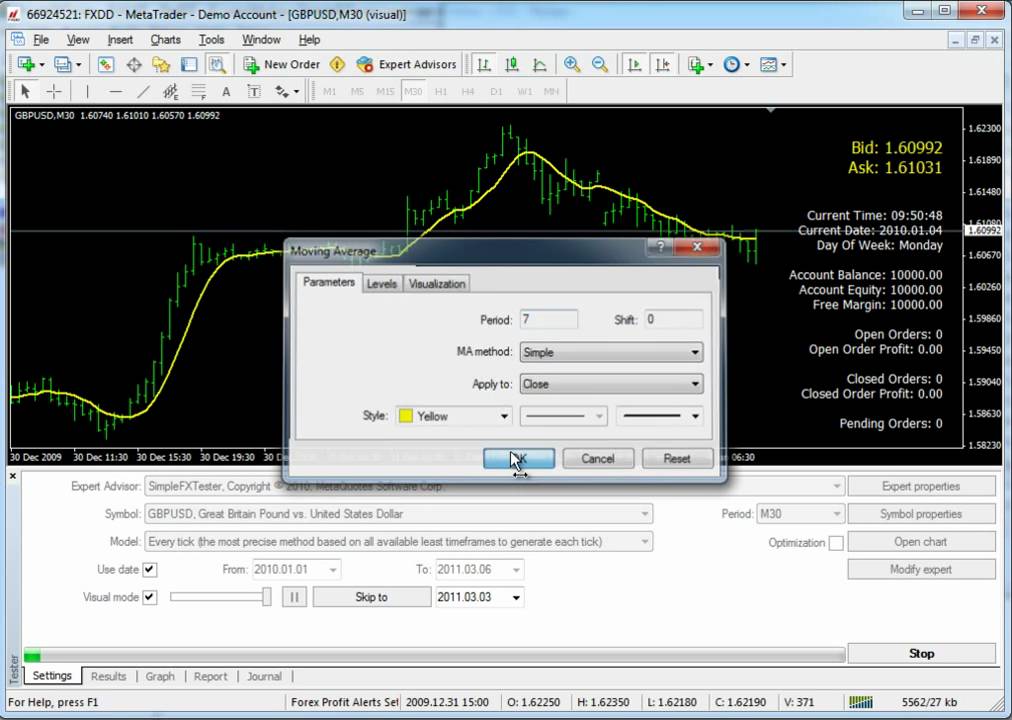The width and height of the screenshot is (1012, 720).
Task: Click the Period input field in dialog
Action: coord(549,319)
